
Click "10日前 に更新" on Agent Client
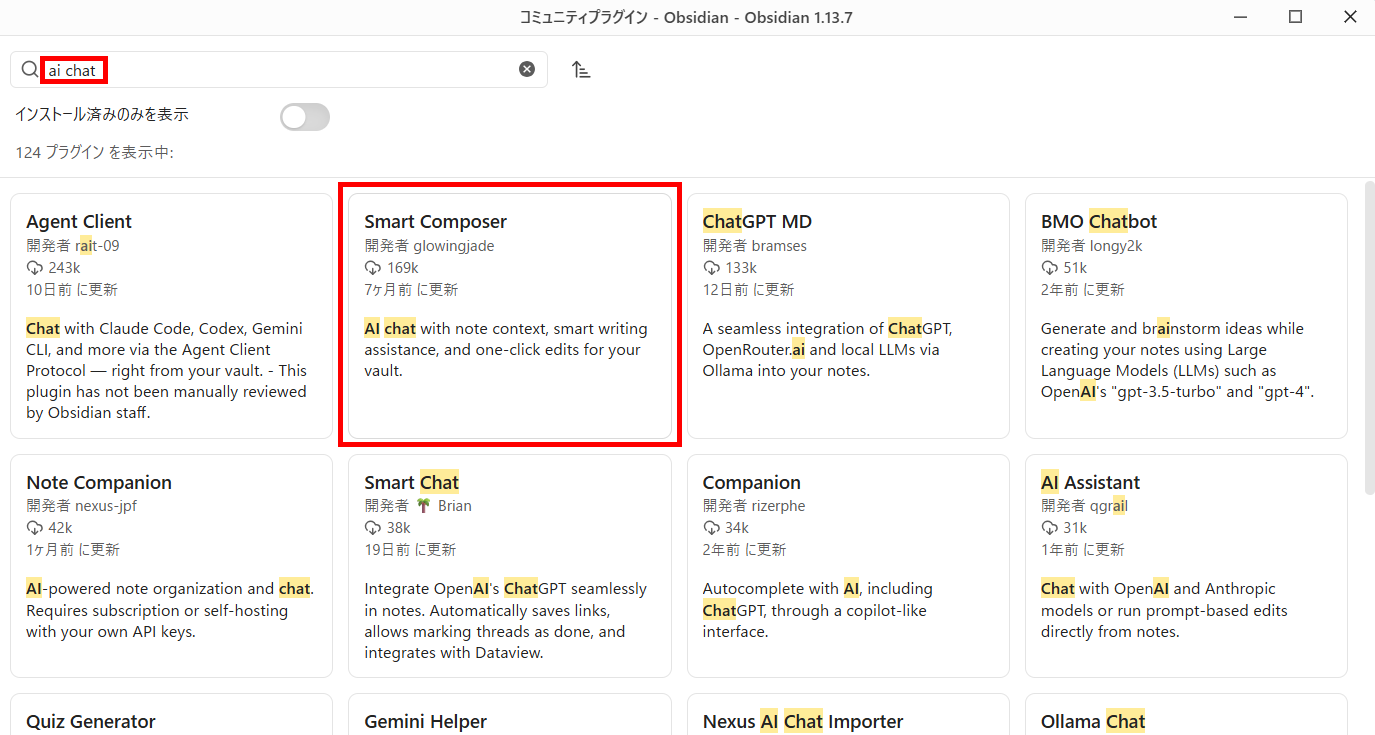pyautogui.click(x=72, y=290)
